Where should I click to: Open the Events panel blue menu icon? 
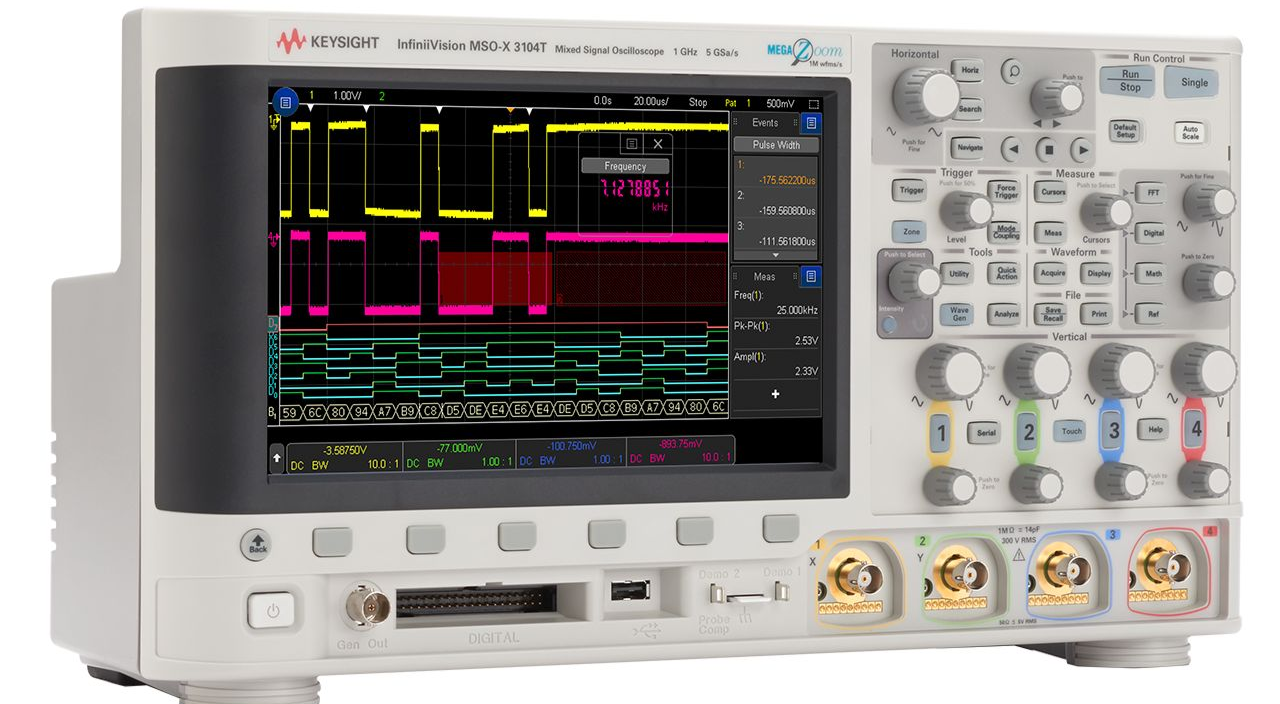[810, 123]
